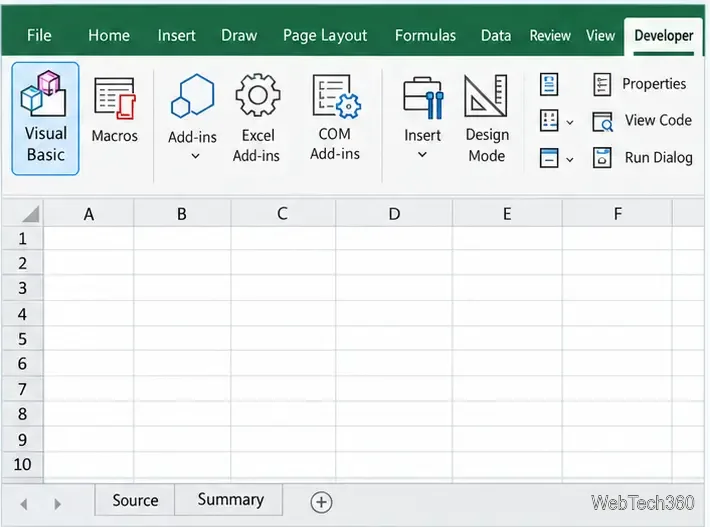Click the Add-ins hexagon icon
The image size is (710, 527).
[192, 96]
